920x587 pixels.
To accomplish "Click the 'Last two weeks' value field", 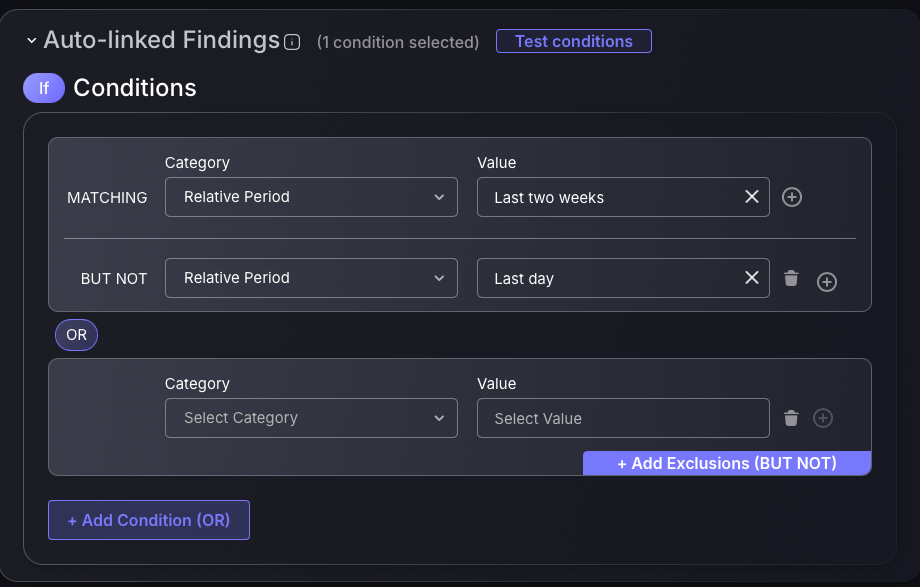I will point(623,197).
